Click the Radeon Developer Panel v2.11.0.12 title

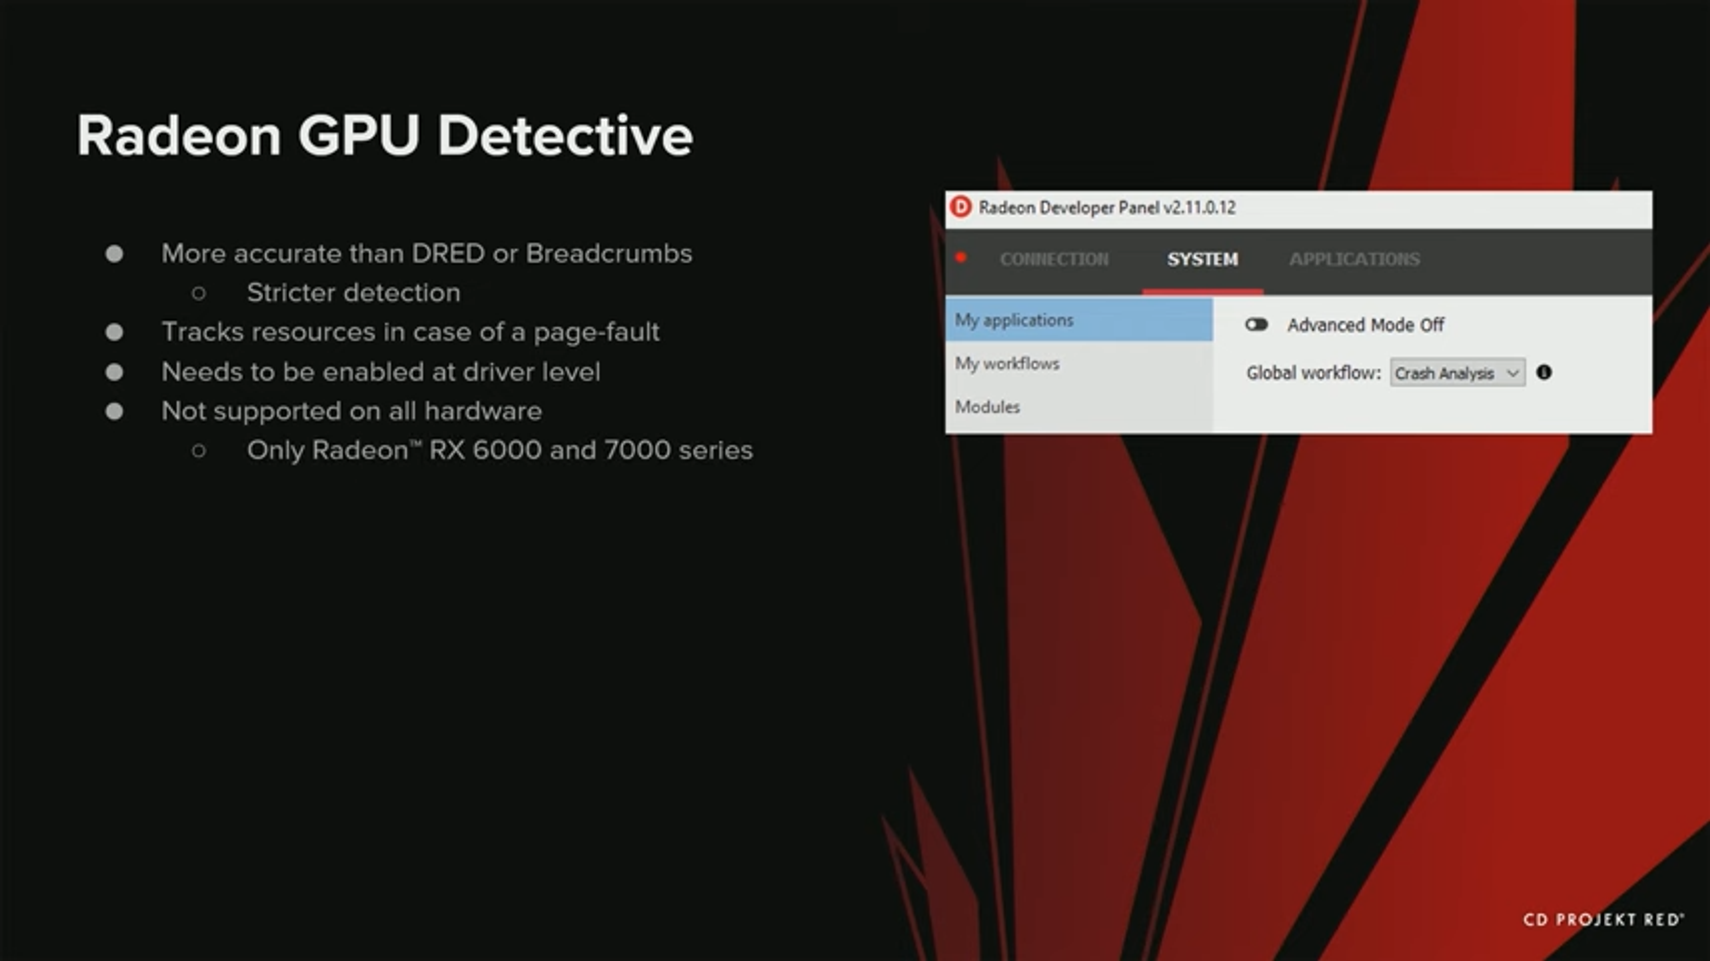pos(1107,207)
